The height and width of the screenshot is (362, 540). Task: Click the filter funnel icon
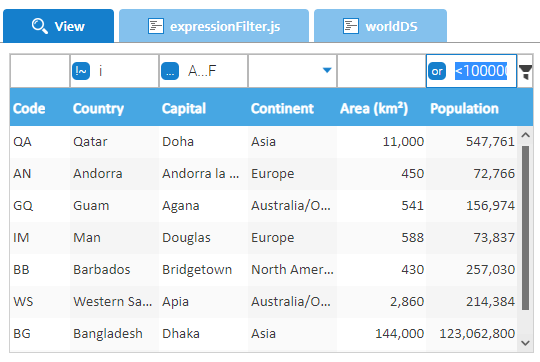[x=526, y=72]
